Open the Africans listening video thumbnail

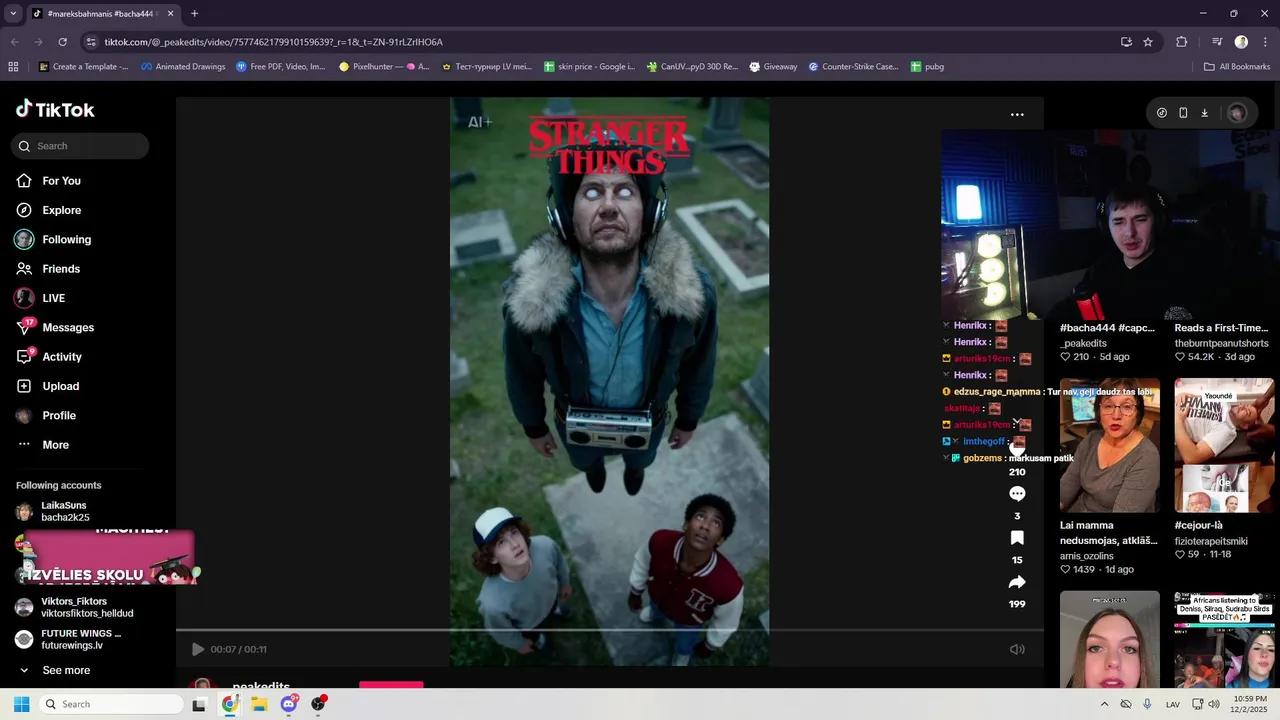(x=1224, y=639)
